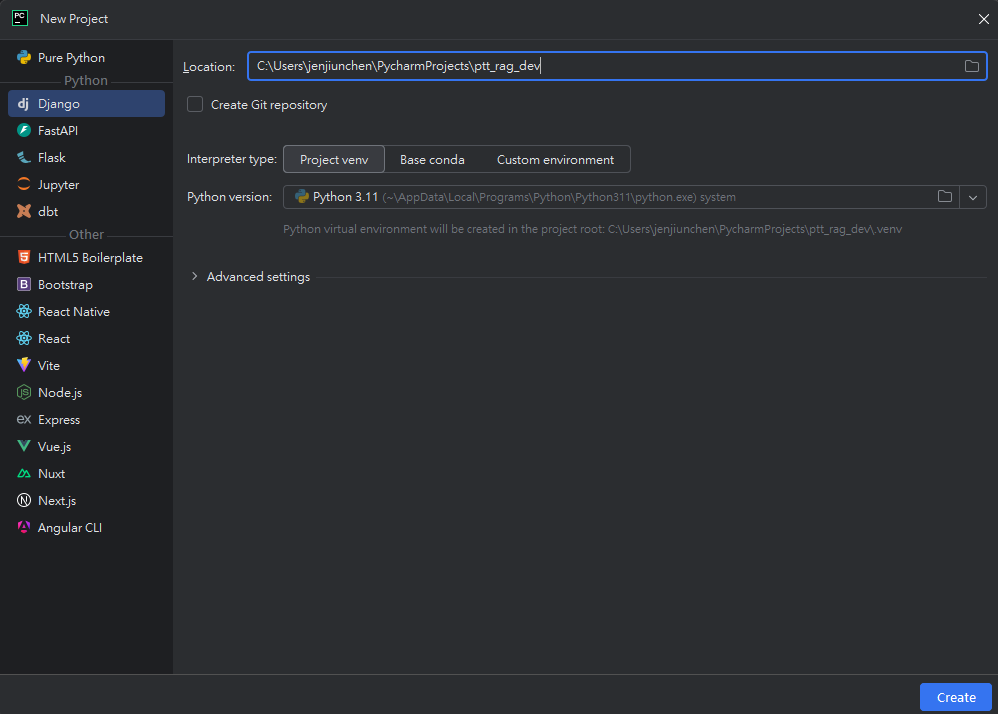The image size is (998, 714).
Task: Click the Python version label
Action: click(229, 197)
